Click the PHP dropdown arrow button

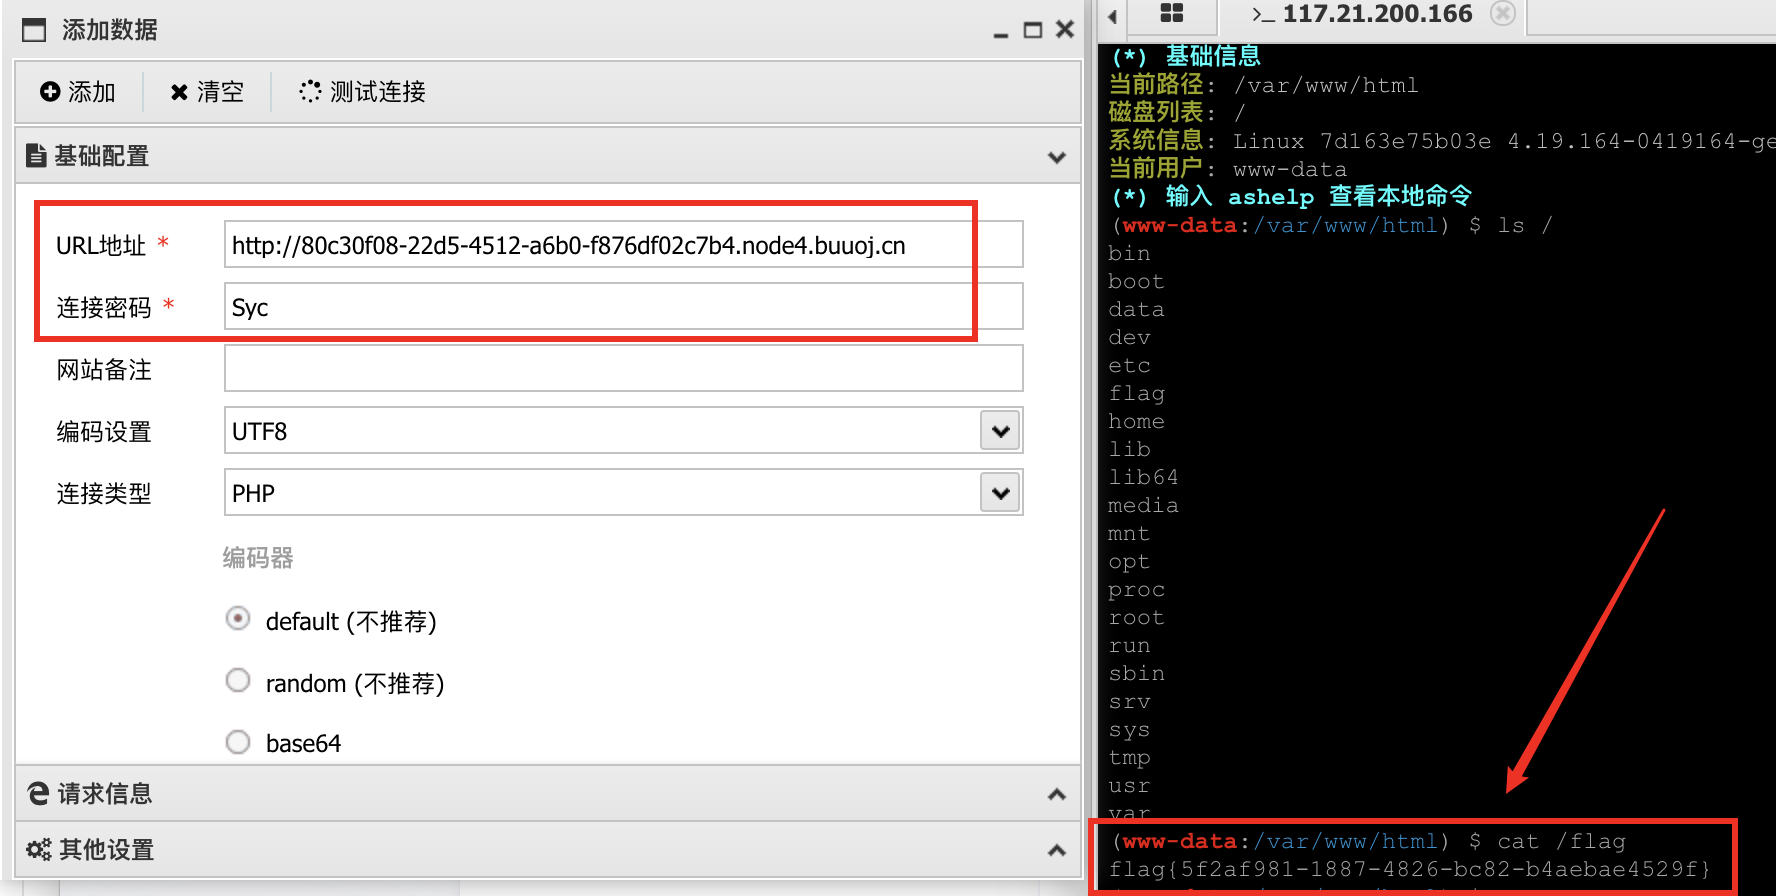coord(1000,493)
